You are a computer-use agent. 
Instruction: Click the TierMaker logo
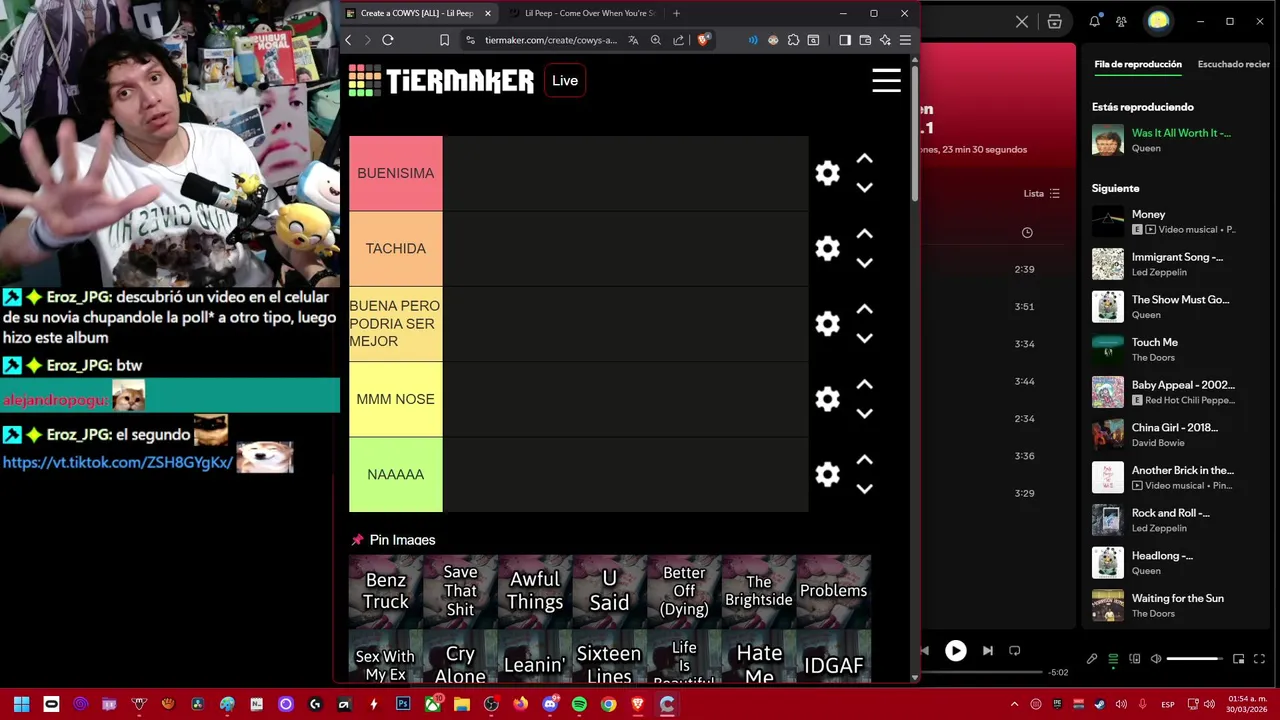(x=441, y=81)
